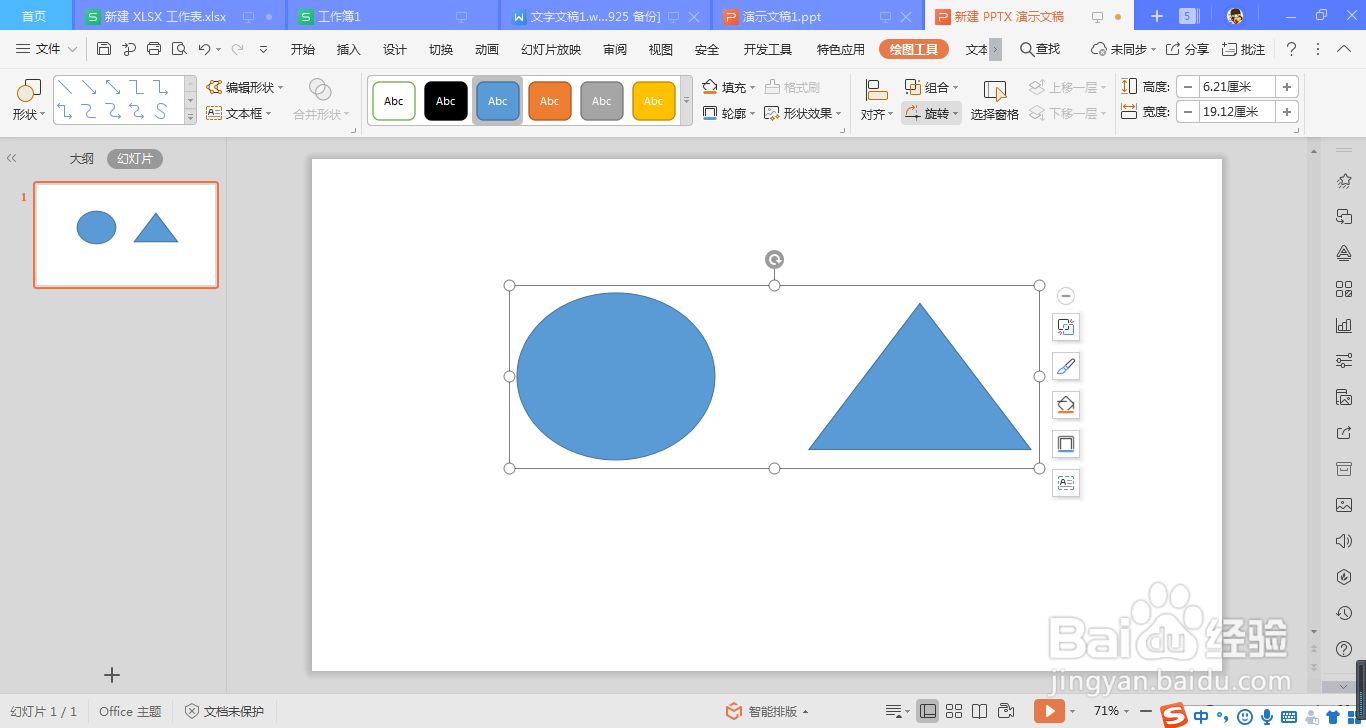Open the 文件 file menu

(47, 49)
